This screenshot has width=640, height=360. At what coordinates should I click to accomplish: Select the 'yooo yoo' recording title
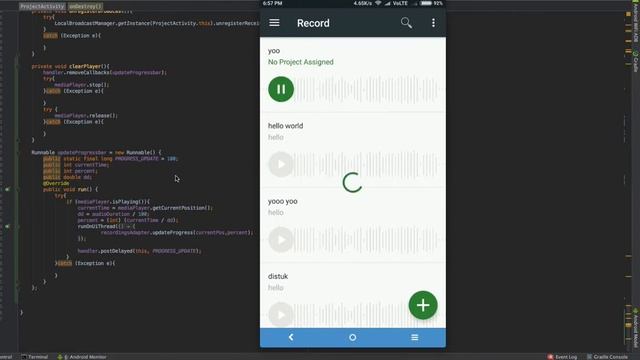click(x=282, y=201)
